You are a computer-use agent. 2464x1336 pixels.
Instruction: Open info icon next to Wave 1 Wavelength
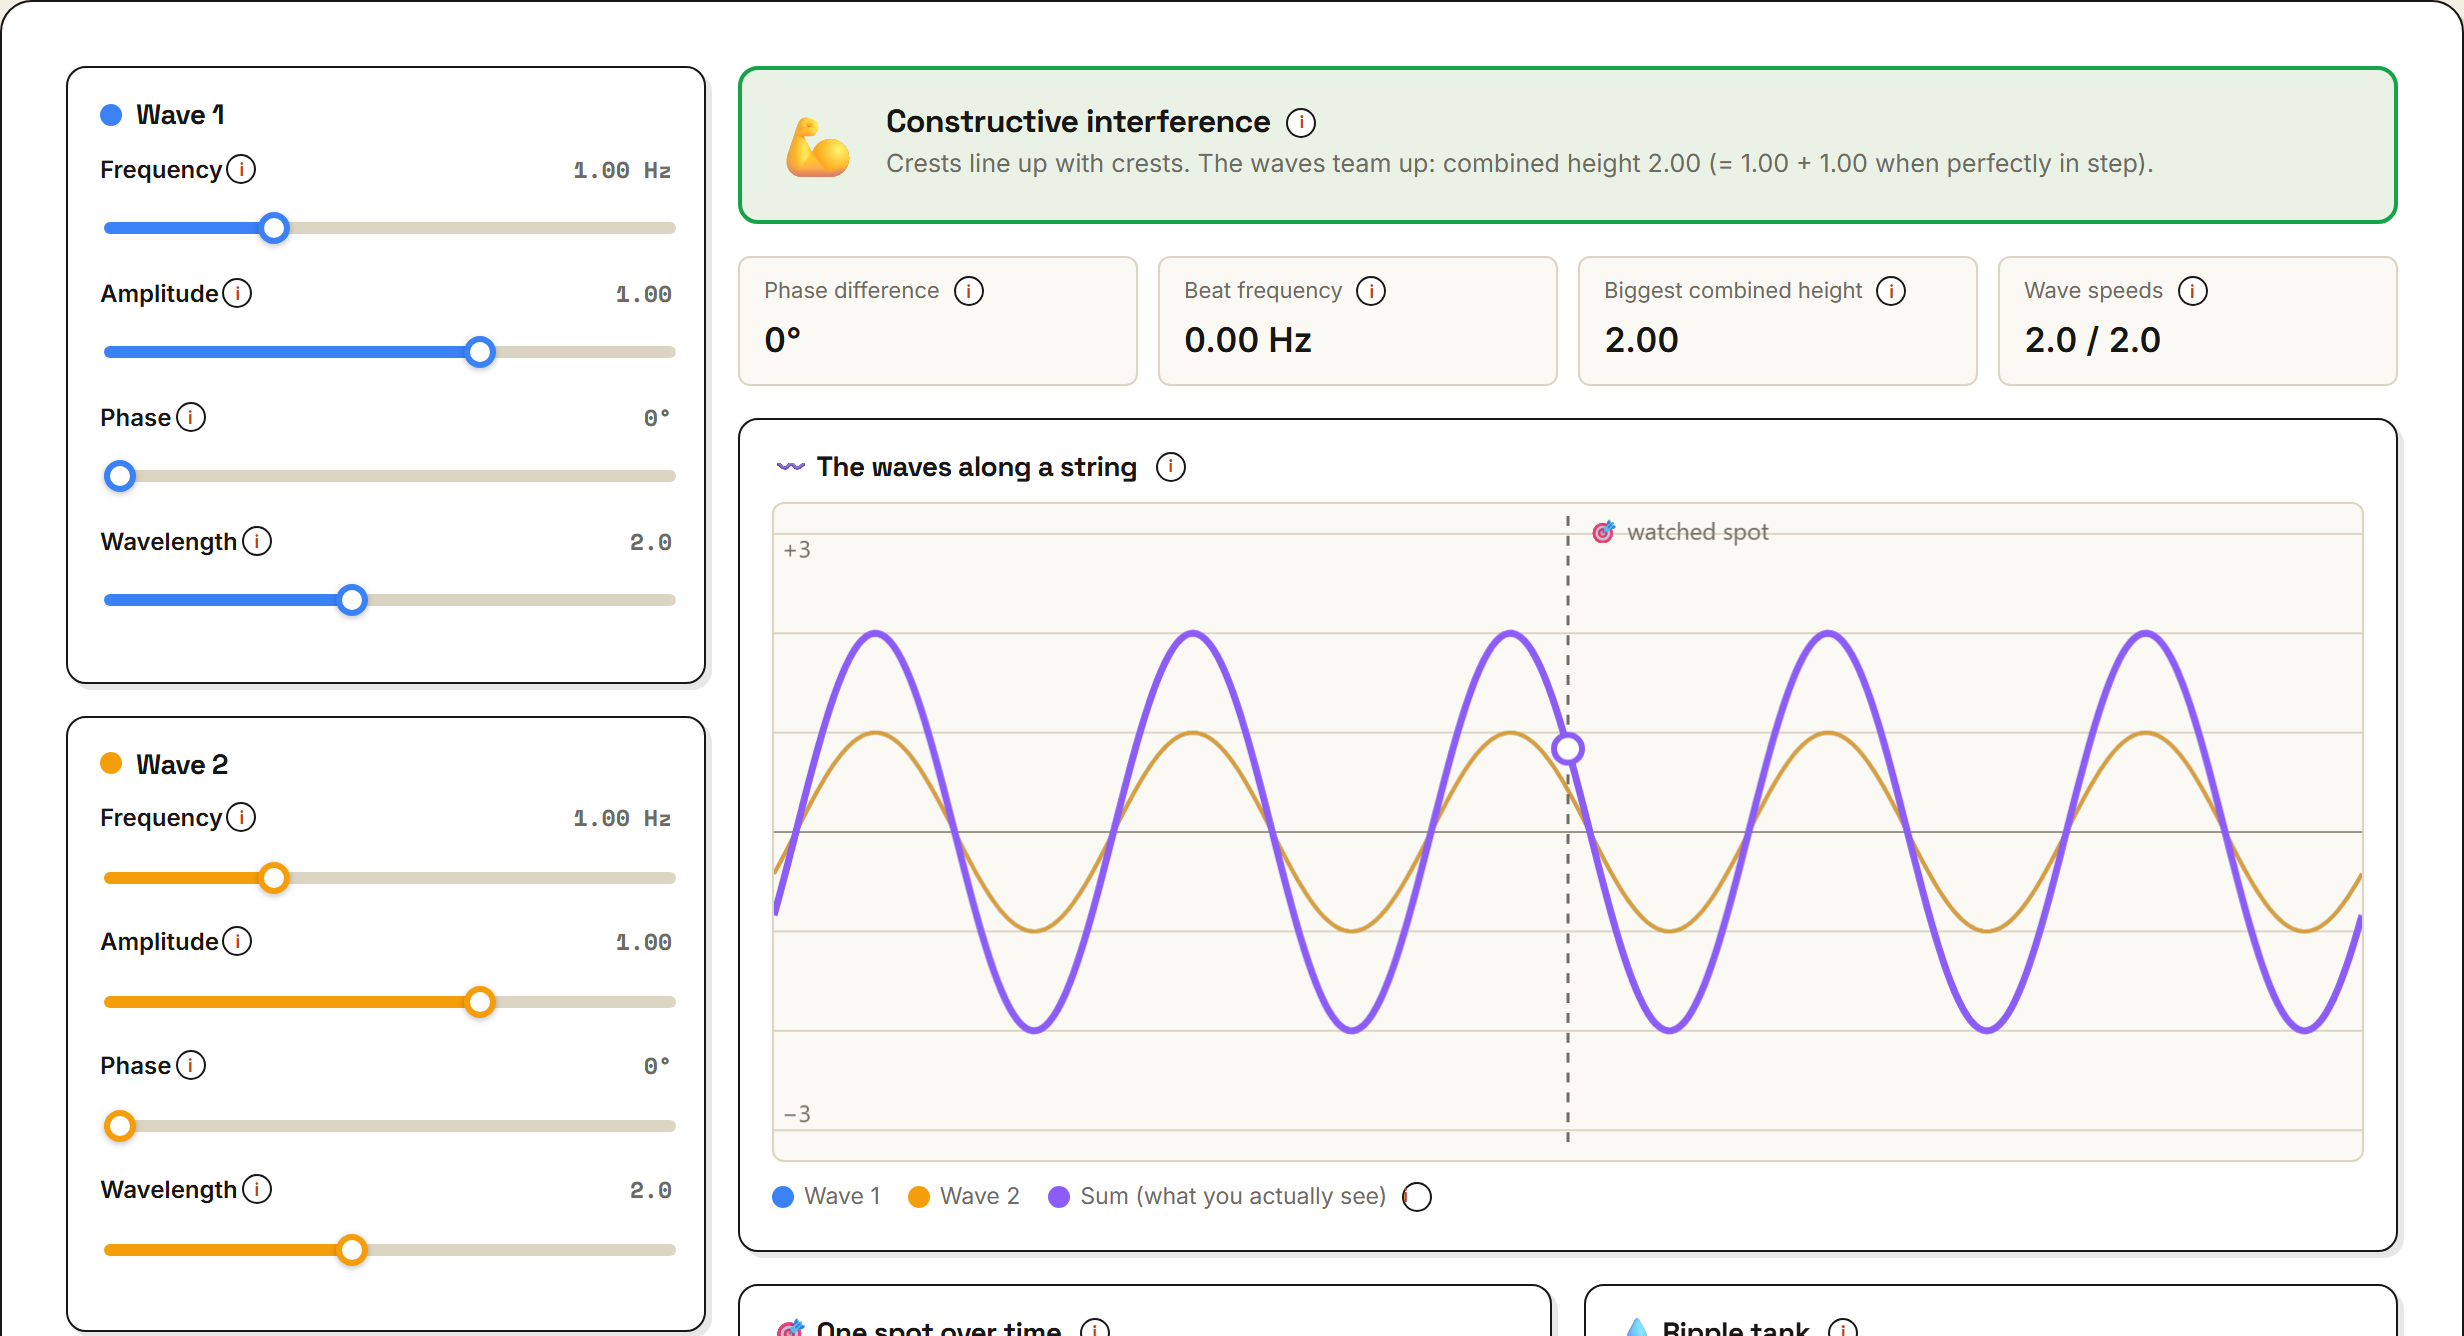pos(257,542)
